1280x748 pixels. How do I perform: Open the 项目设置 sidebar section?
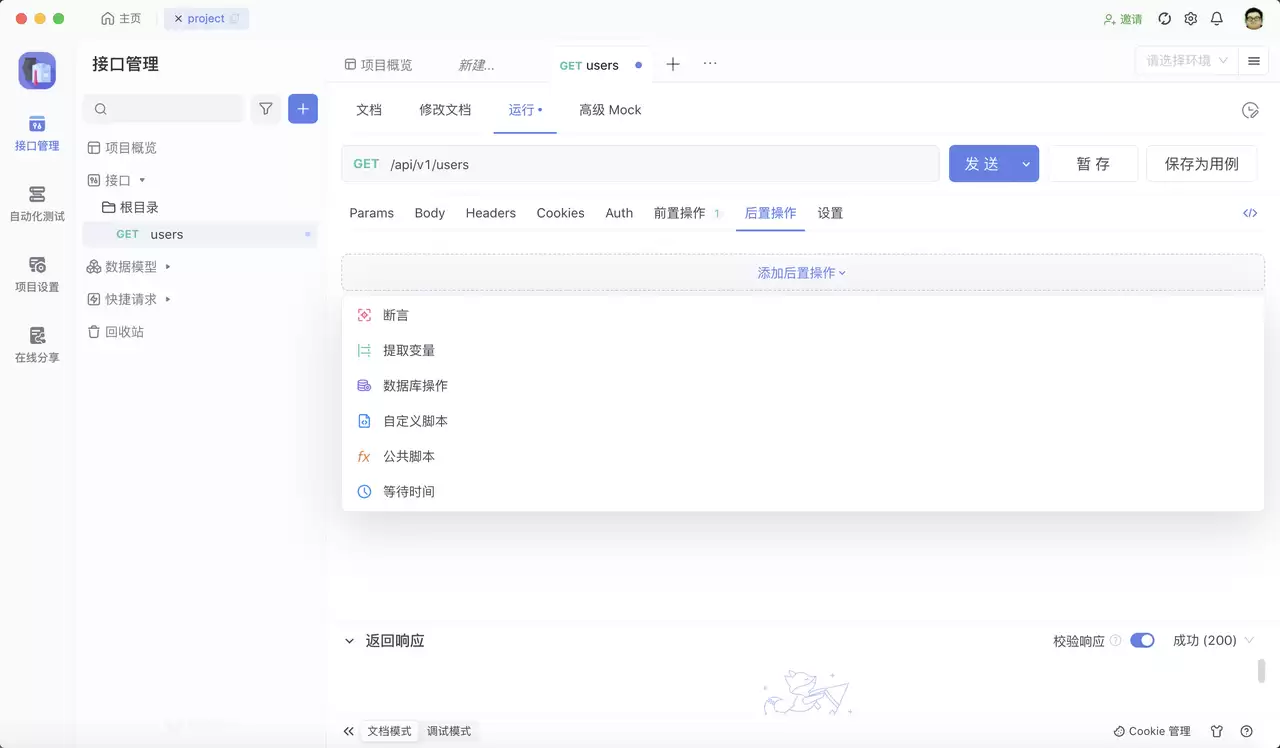pos(37,274)
